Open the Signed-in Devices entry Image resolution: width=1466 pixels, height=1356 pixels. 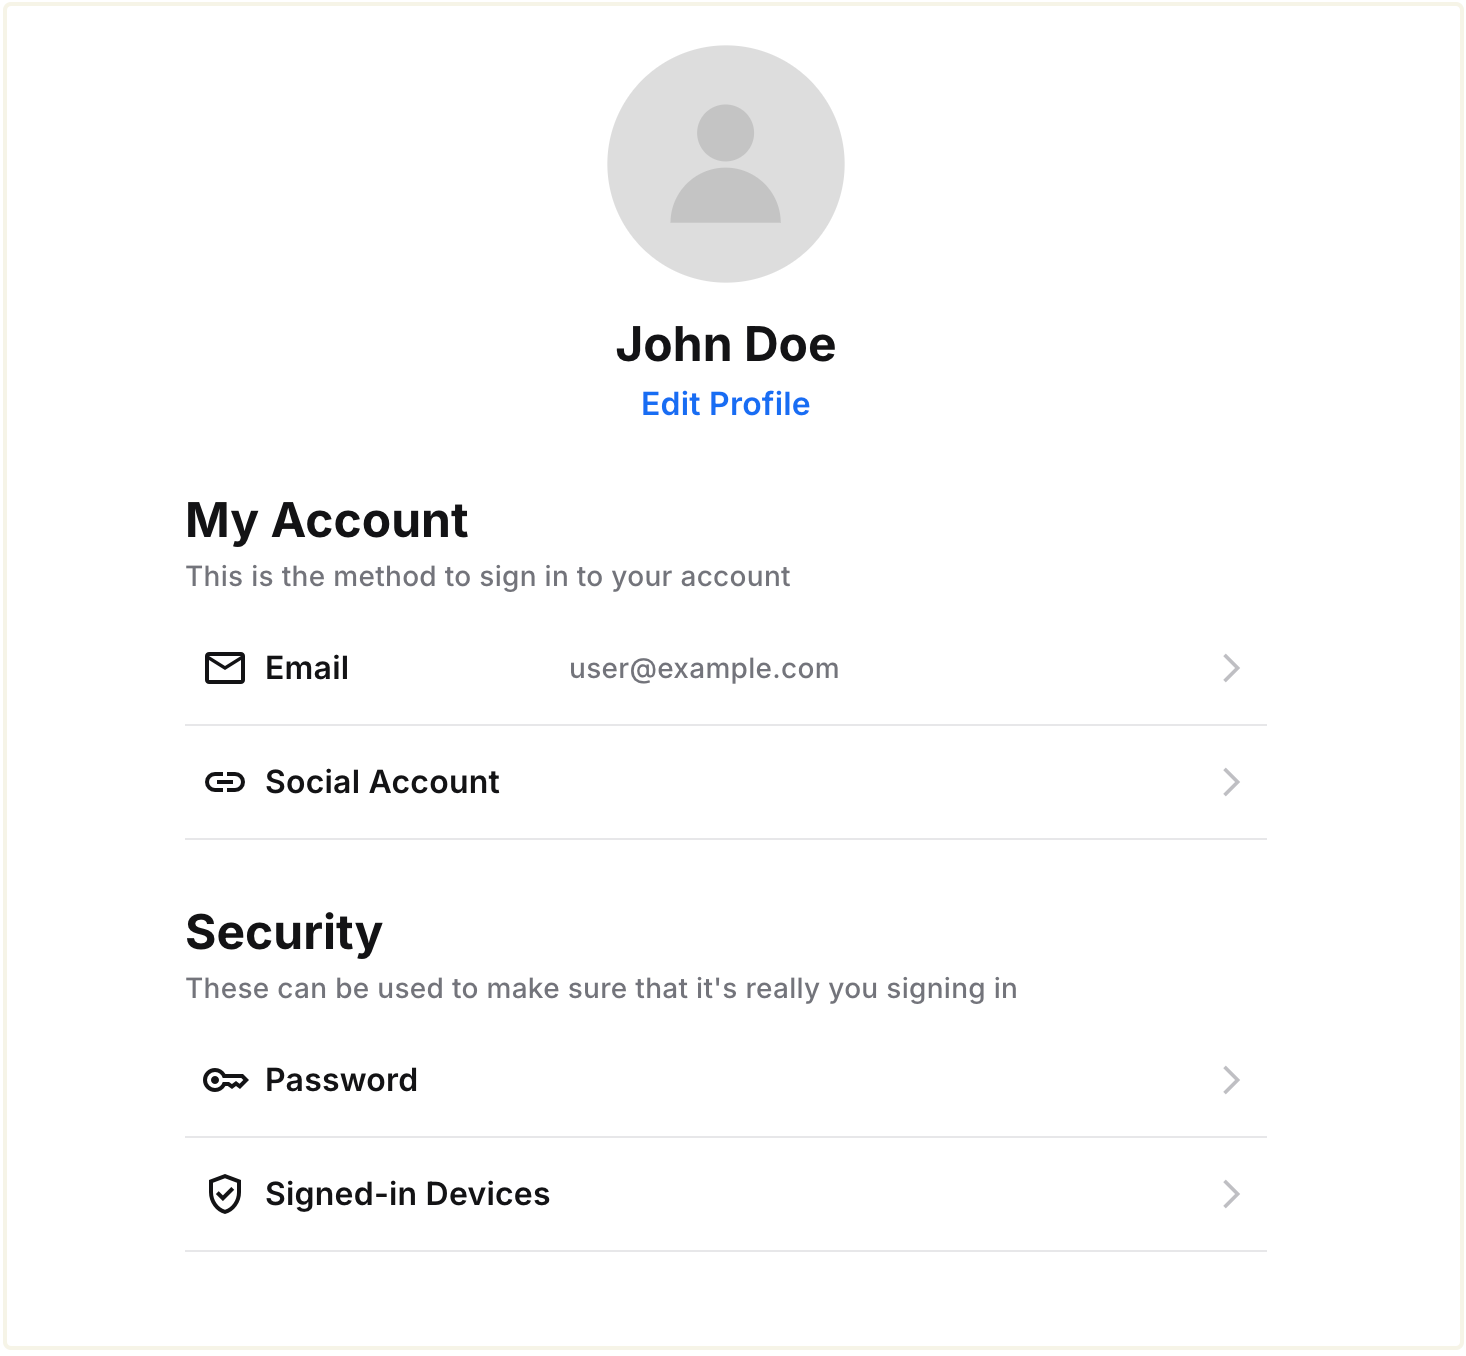coord(407,1194)
